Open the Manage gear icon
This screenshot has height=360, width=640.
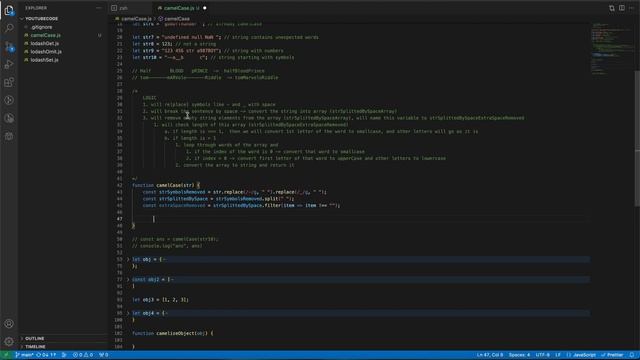[9, 341]
